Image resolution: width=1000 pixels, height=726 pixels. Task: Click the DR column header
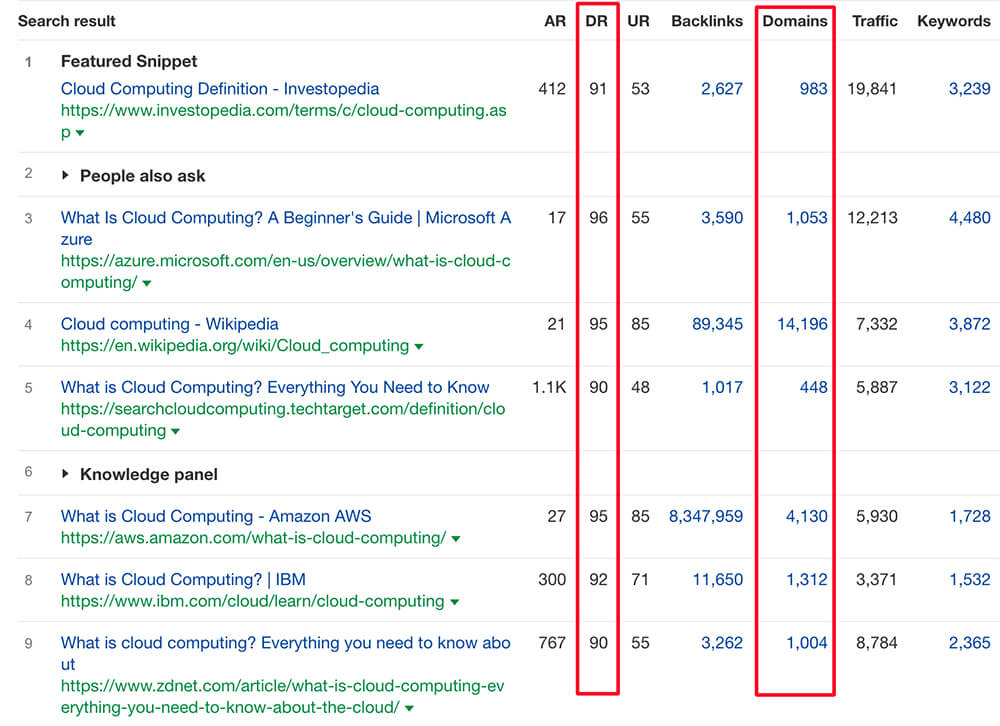click(x=596, y=21)
